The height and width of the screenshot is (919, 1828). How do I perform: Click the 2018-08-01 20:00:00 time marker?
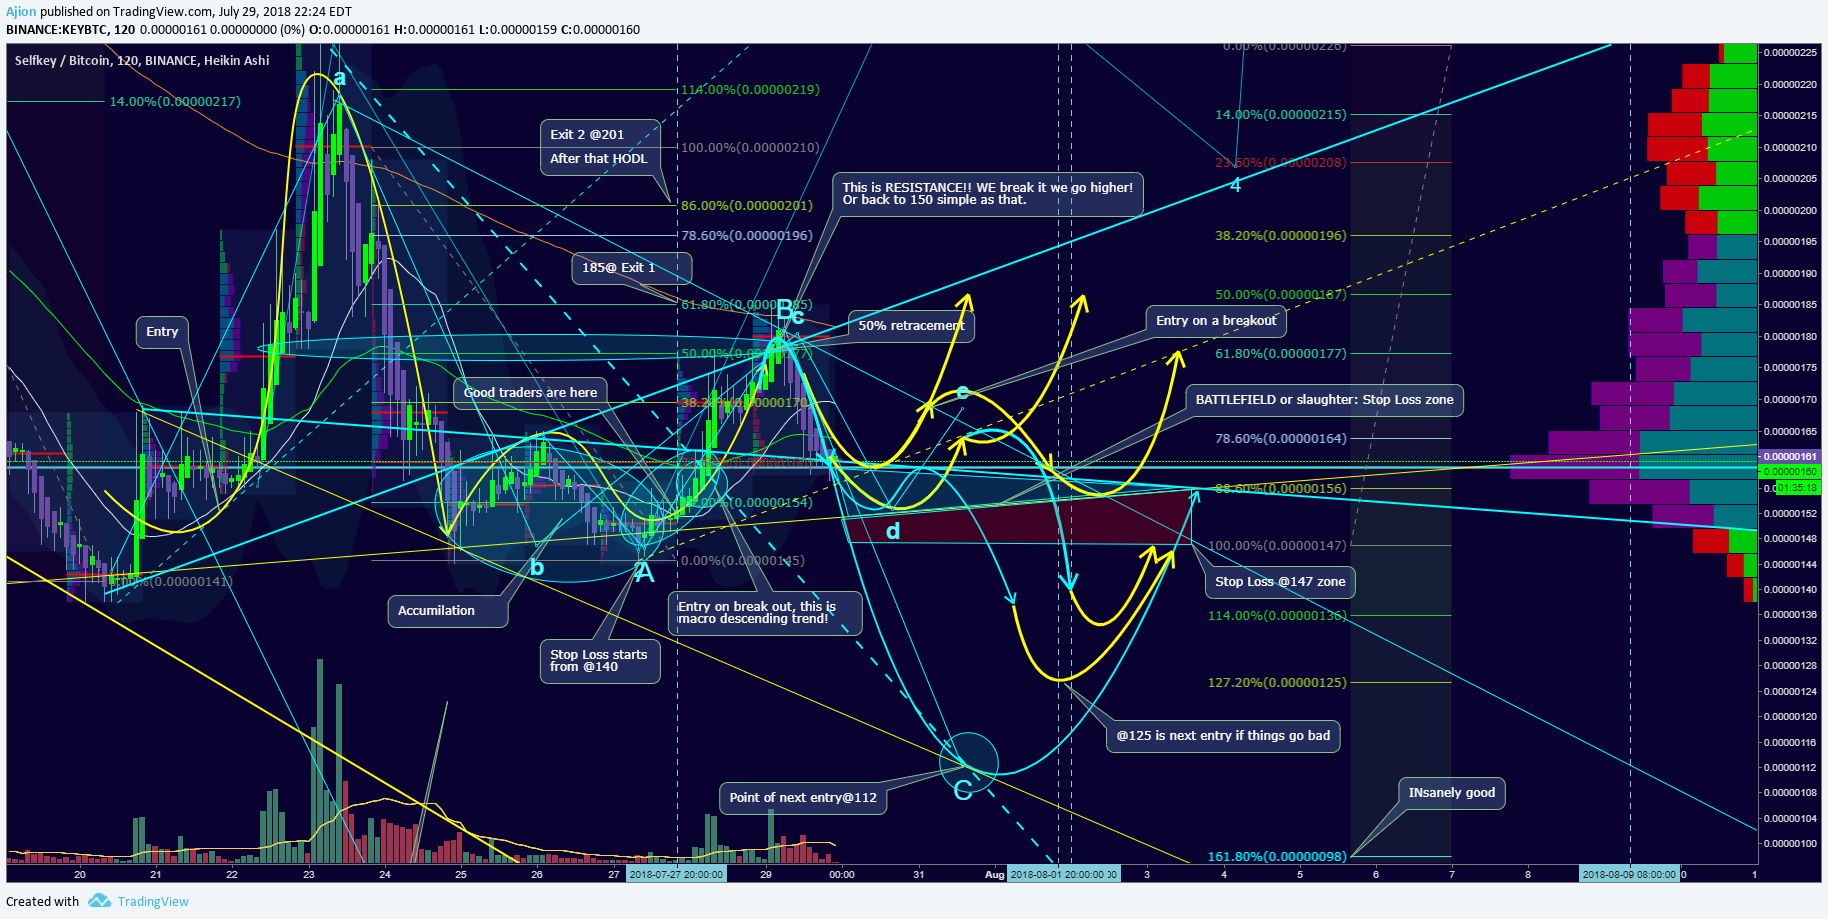click(1063, 874)
